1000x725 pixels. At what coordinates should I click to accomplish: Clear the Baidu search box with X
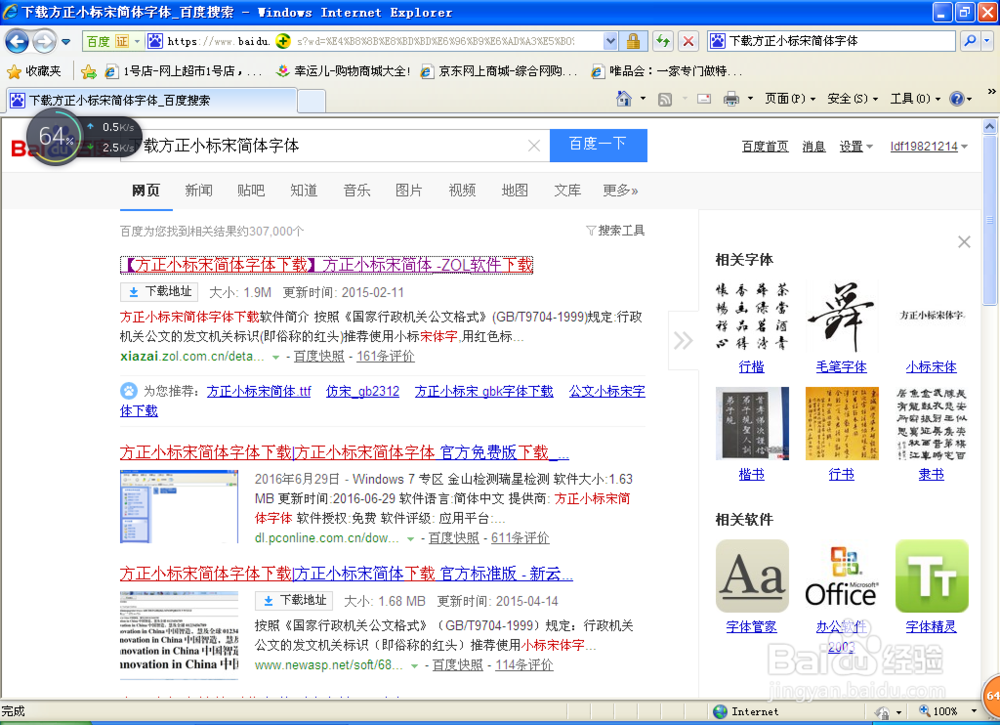534,146
